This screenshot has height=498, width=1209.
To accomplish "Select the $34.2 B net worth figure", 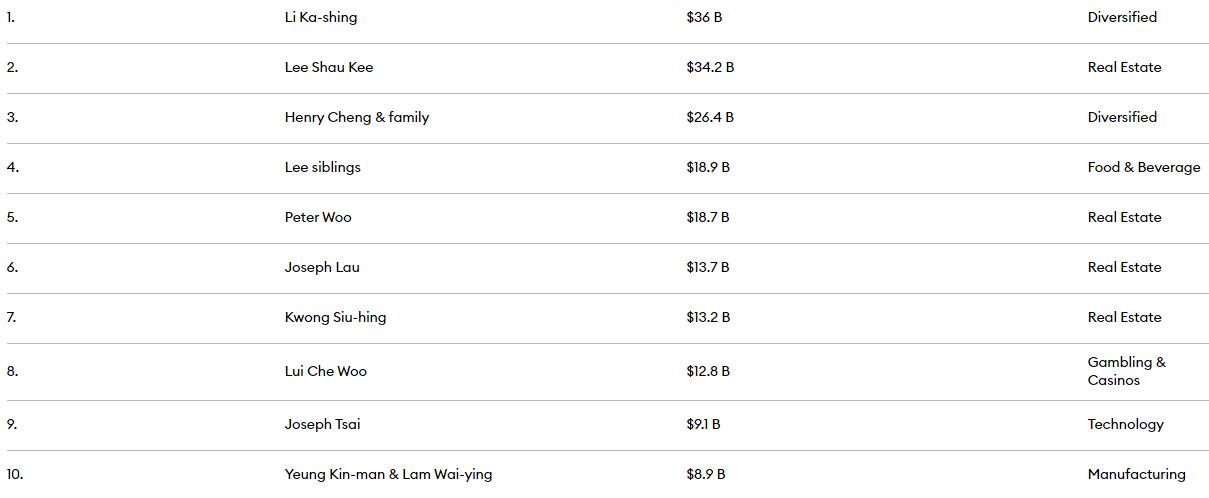I will point(709,67).
